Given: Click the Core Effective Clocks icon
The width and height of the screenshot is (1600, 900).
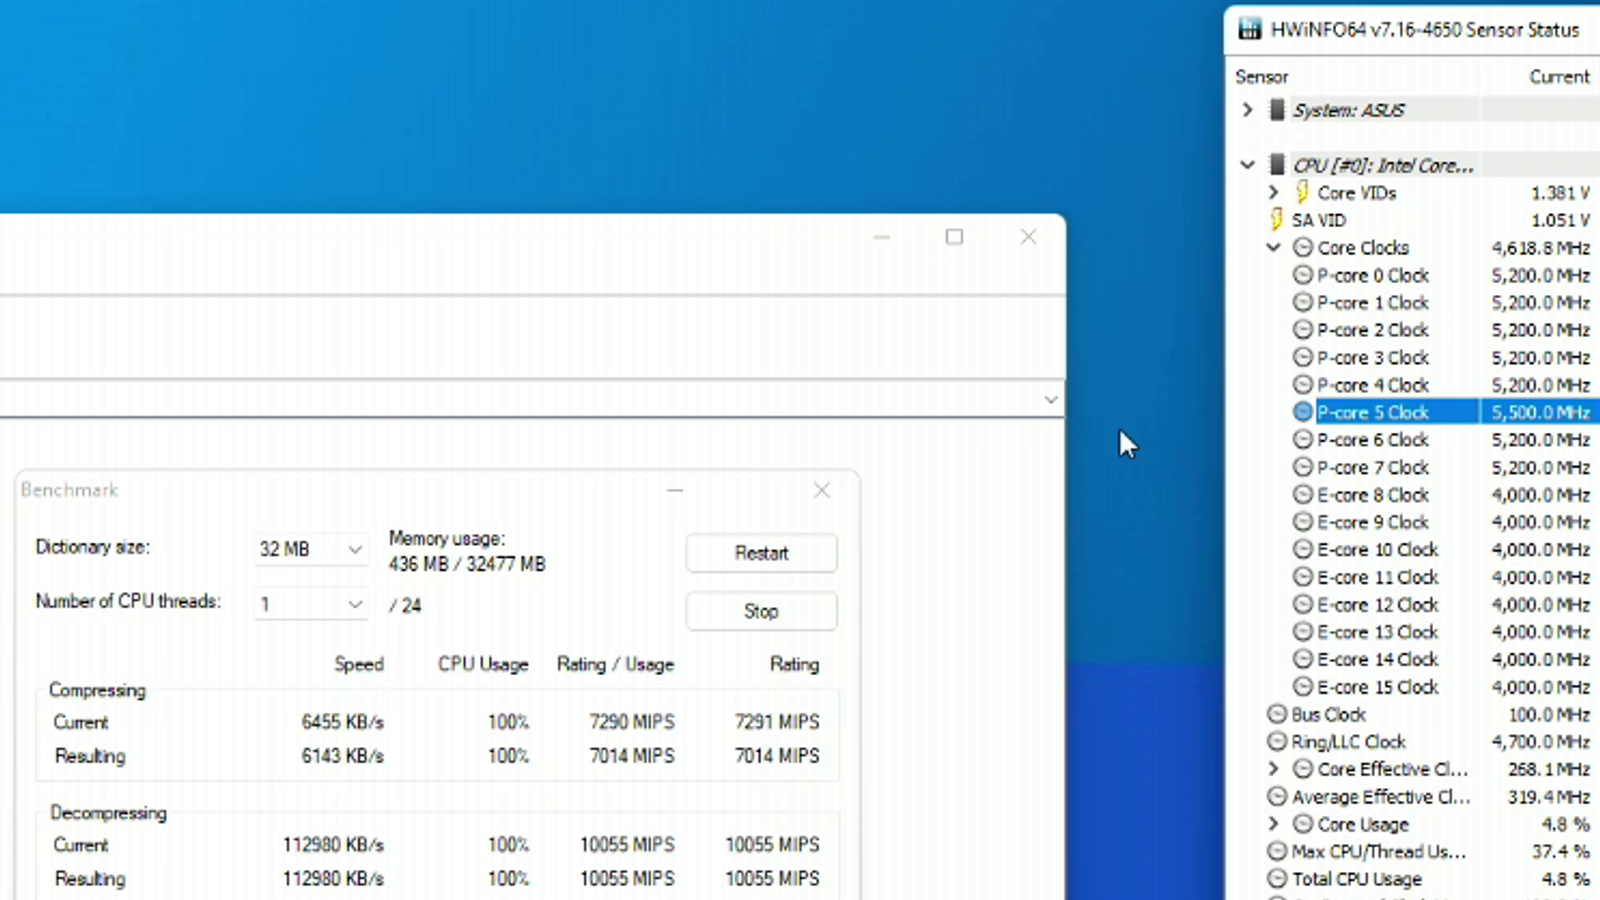Looking at the screenshot, I should [1302, 769].
